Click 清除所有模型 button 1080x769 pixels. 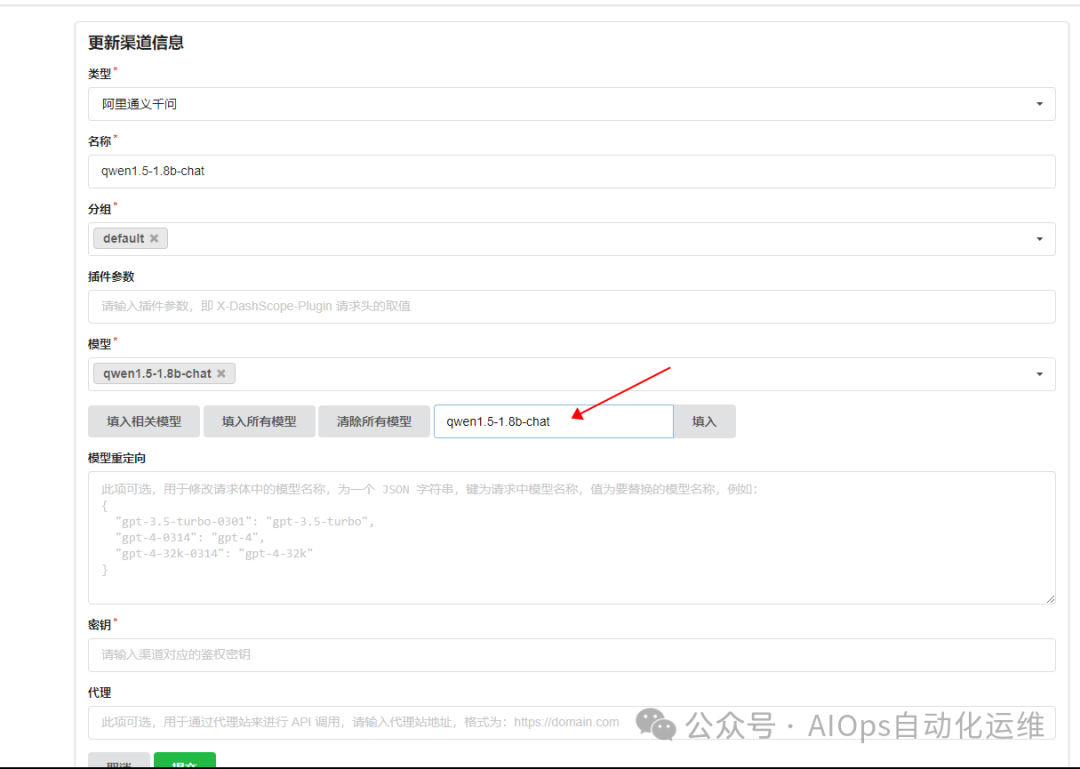(x=374, y=421)
